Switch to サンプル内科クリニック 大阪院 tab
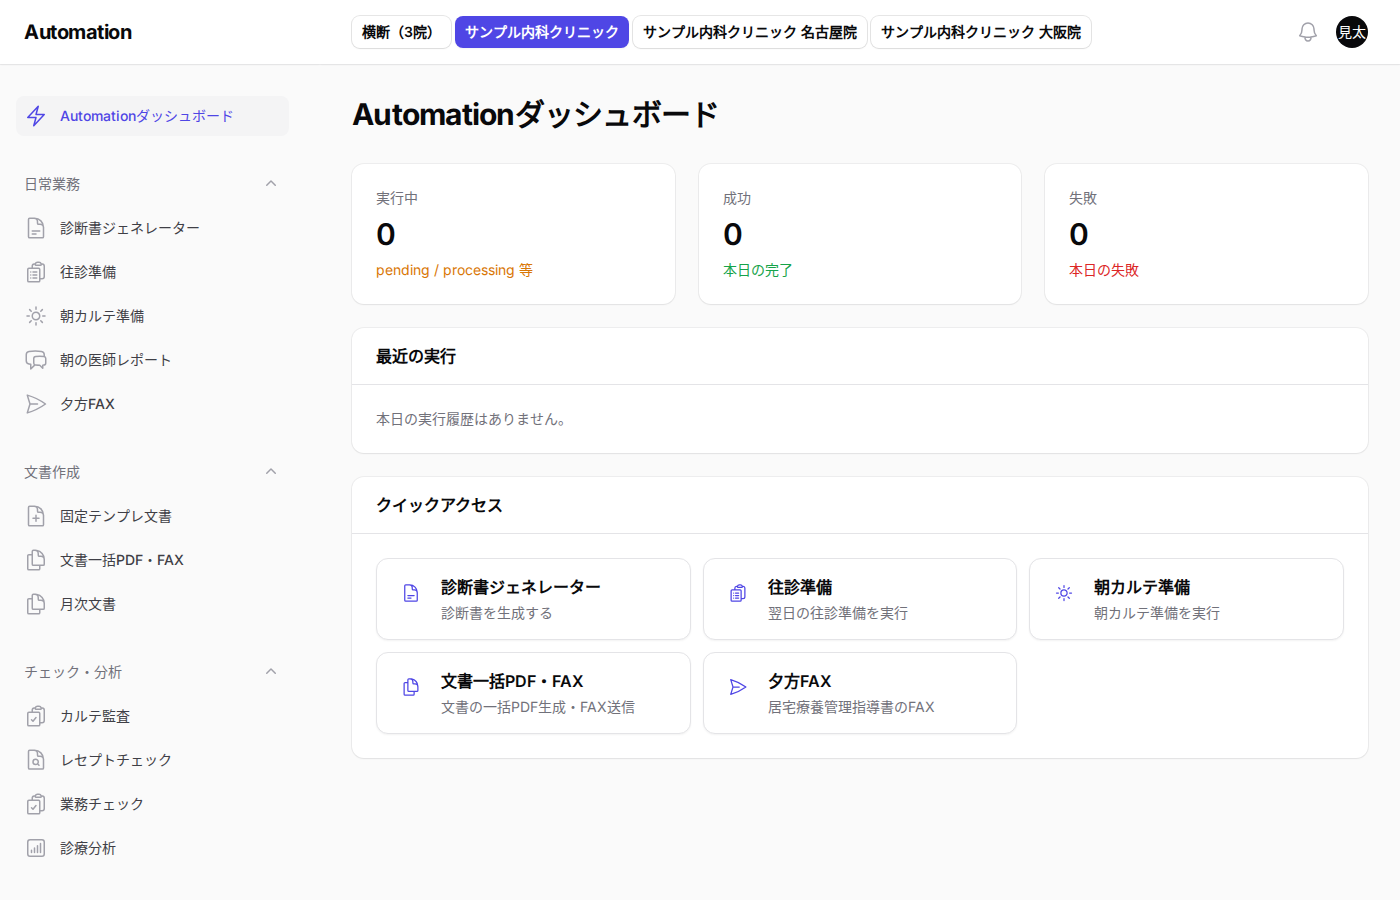This screenshot has width=1400, height=900. click(981, 32)
